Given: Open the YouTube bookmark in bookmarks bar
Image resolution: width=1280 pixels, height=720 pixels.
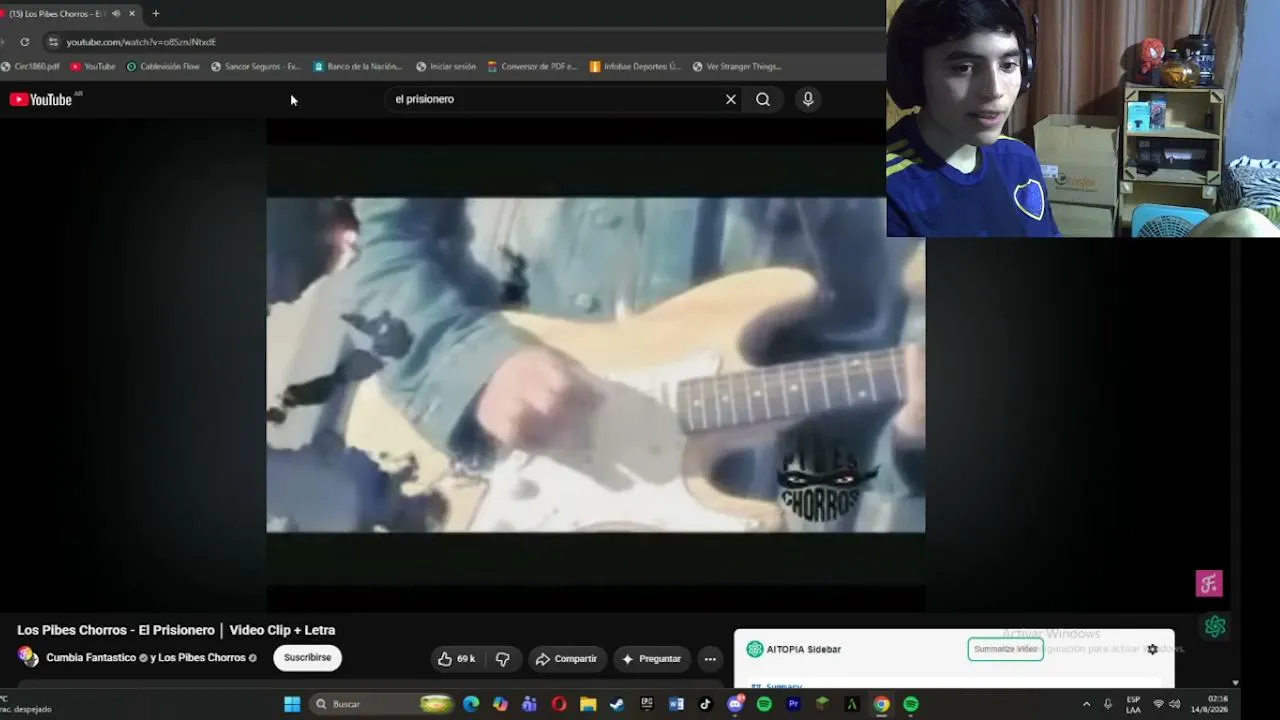Looking at the screenshot, I should (93, 67).
